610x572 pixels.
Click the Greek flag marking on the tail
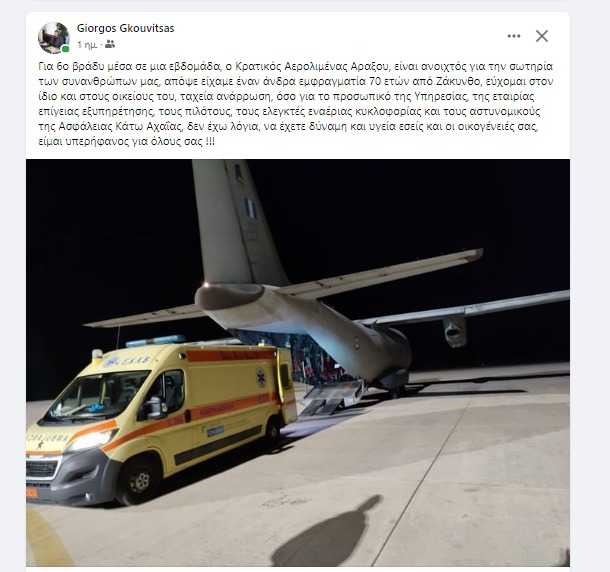(x=250, y=209)
